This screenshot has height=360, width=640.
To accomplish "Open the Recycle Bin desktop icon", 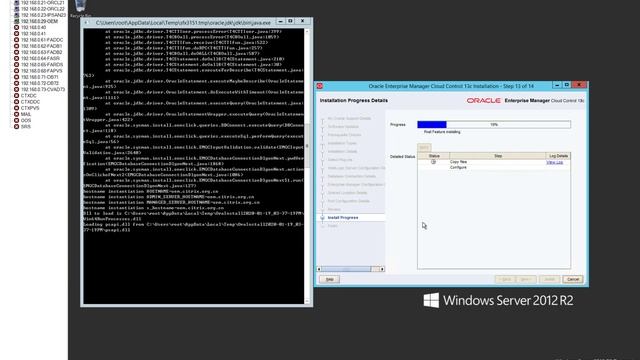I will 80,7.
